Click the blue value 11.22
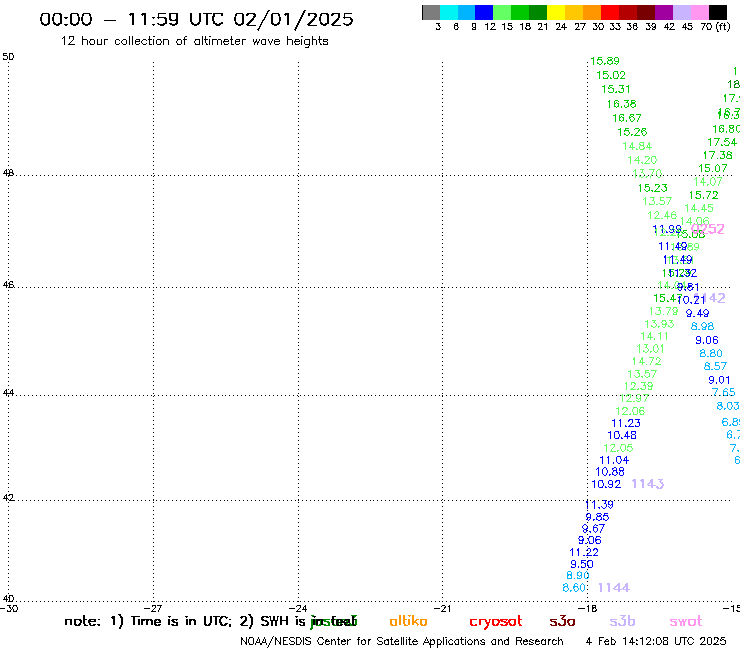740x650 pixels. tap(584, 553)
